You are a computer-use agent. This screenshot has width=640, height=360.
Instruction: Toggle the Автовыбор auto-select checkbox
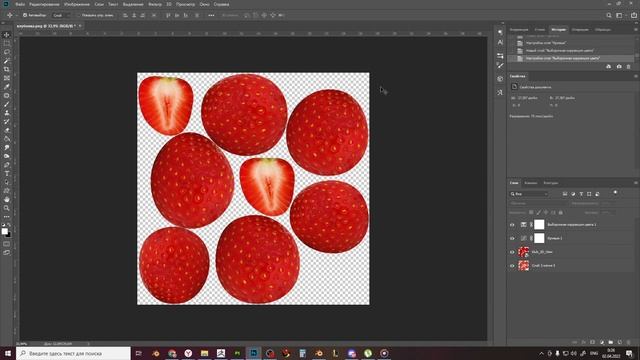tap(25, 15)
